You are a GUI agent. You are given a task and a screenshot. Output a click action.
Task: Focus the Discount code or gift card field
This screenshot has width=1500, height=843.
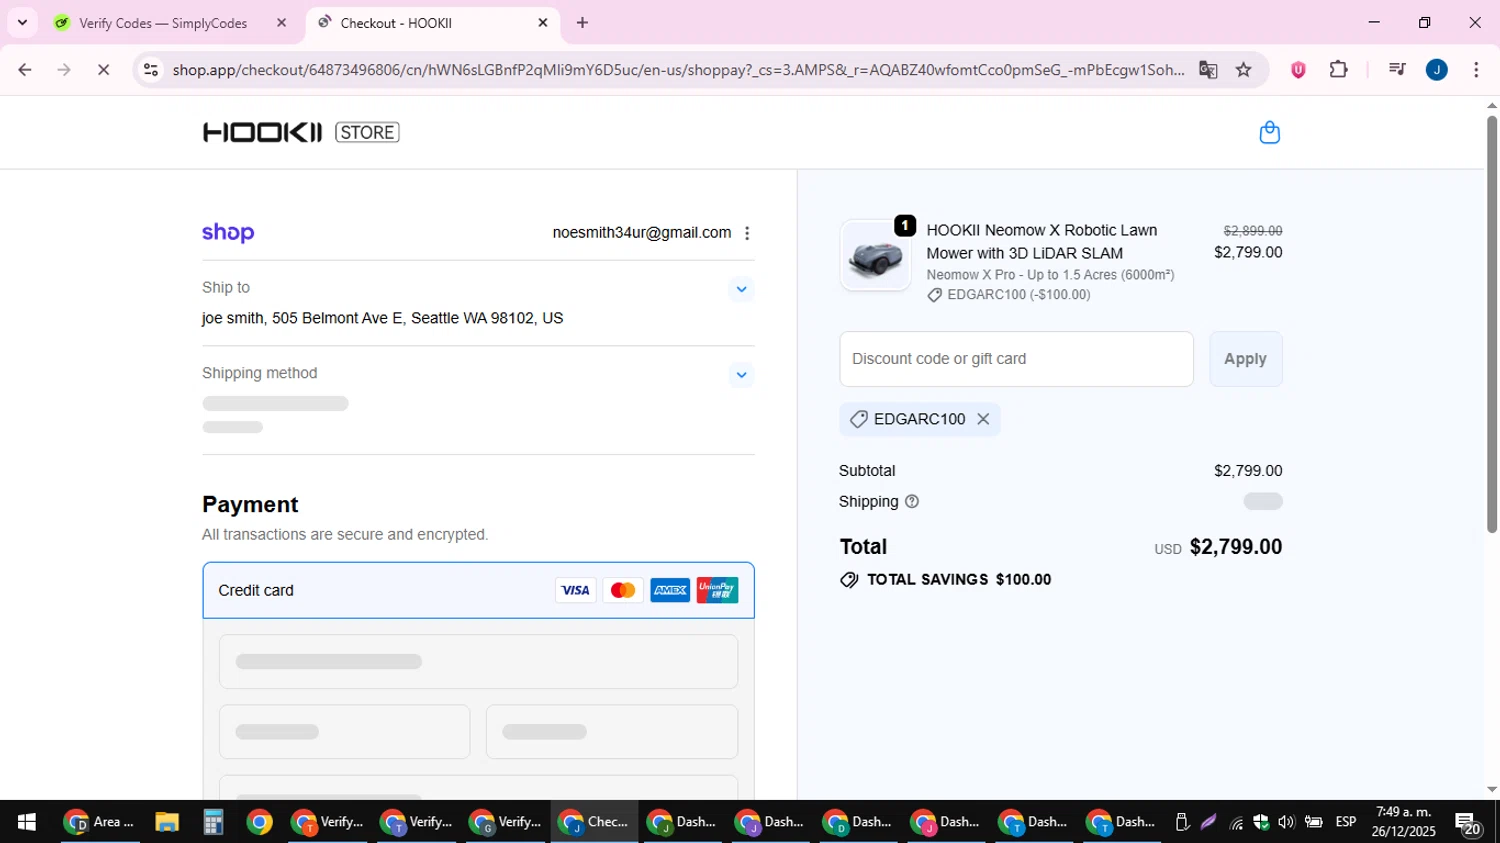1016,359
